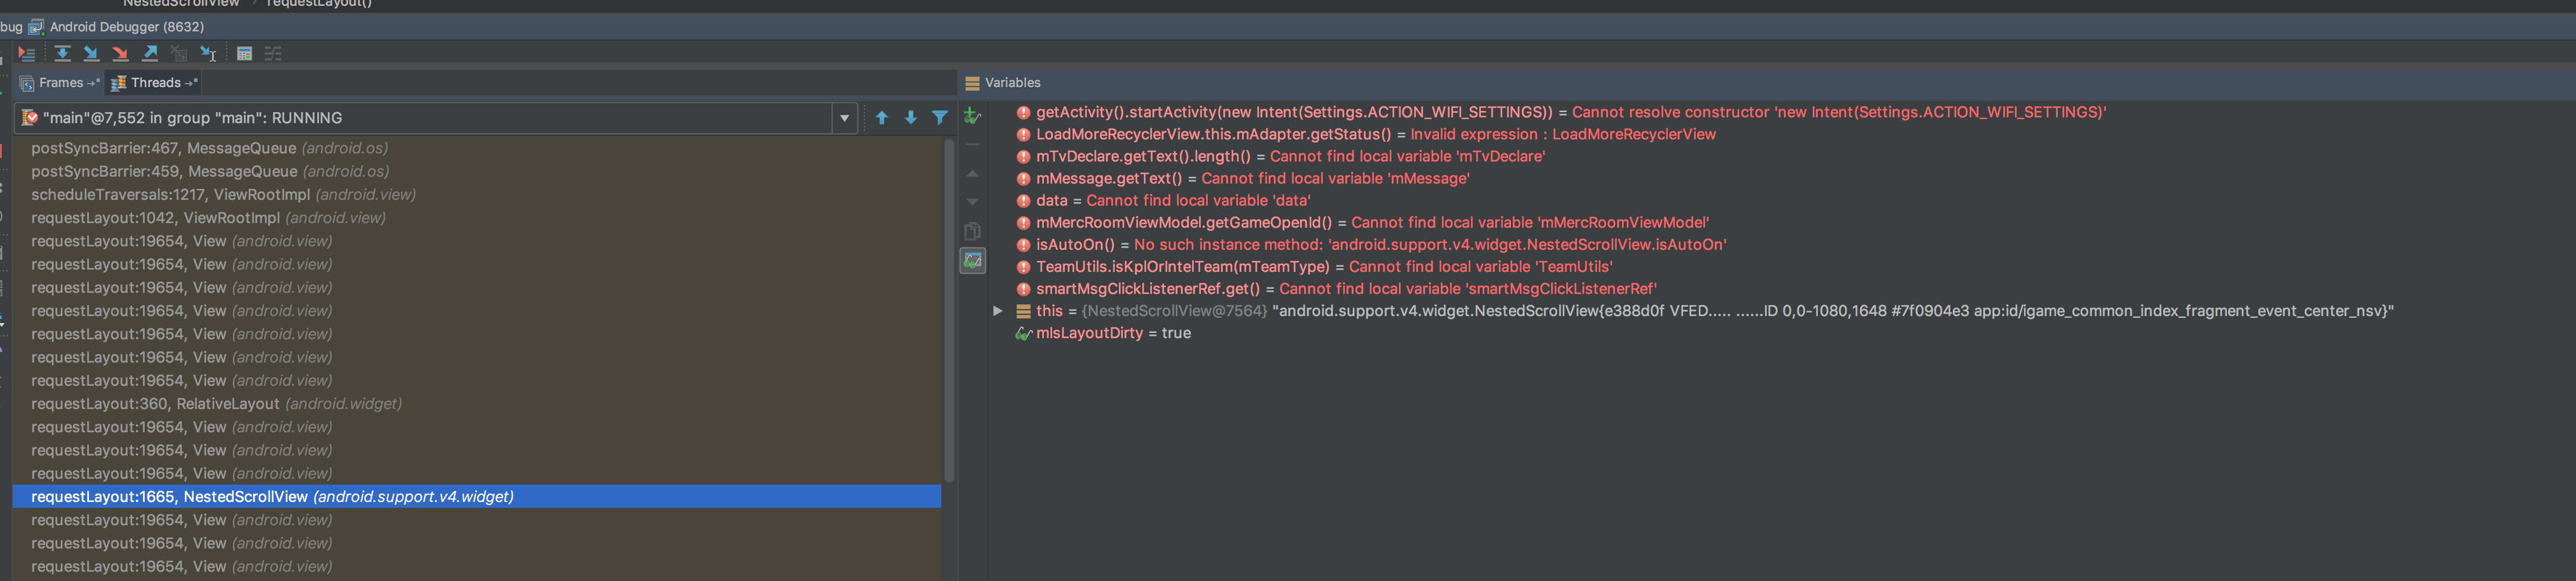
Task: Click the green New Watch icon
Action: (972, 116)
